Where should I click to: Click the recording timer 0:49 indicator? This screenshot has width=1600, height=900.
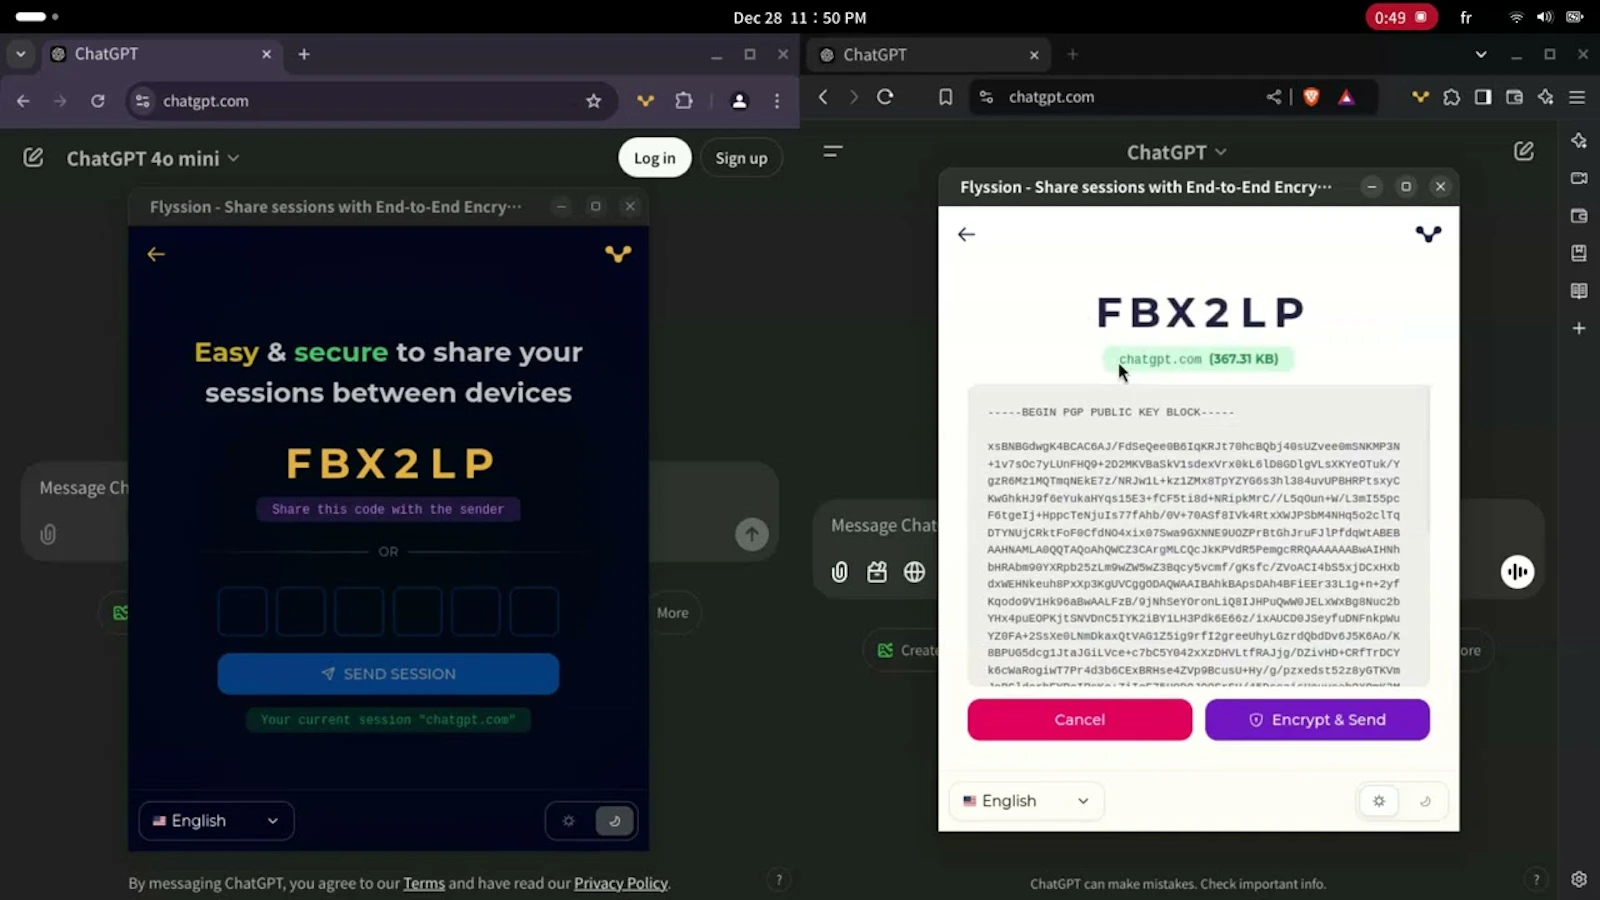(1401, 17)
